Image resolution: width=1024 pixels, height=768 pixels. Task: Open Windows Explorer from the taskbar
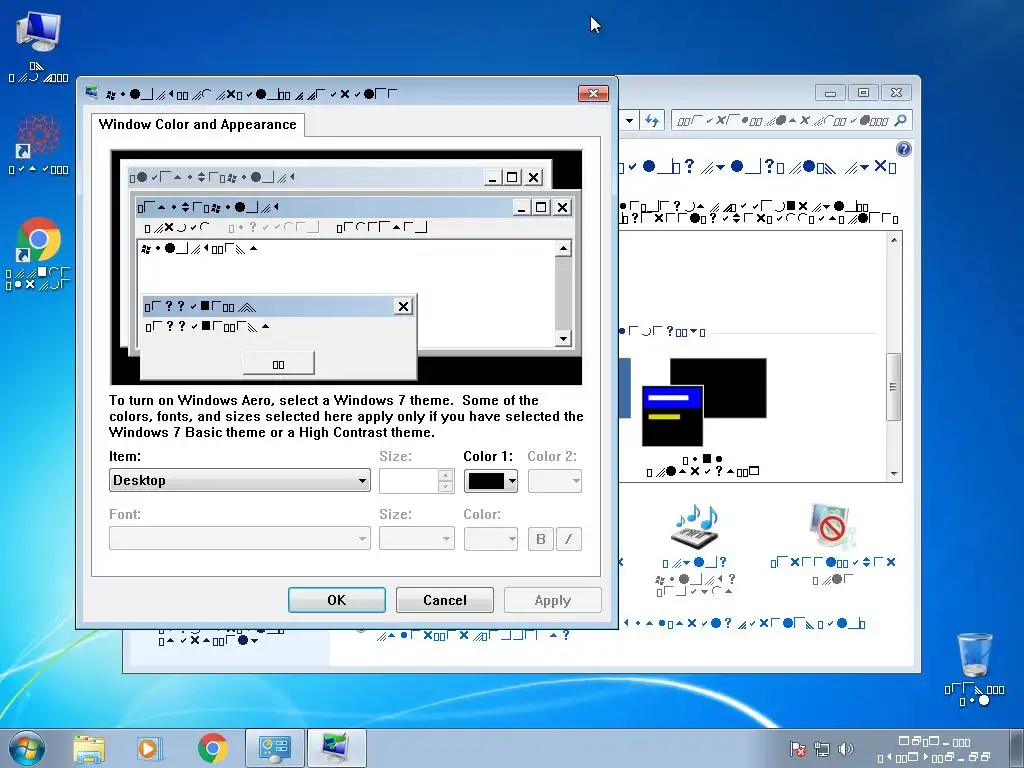tap(89, 748)
